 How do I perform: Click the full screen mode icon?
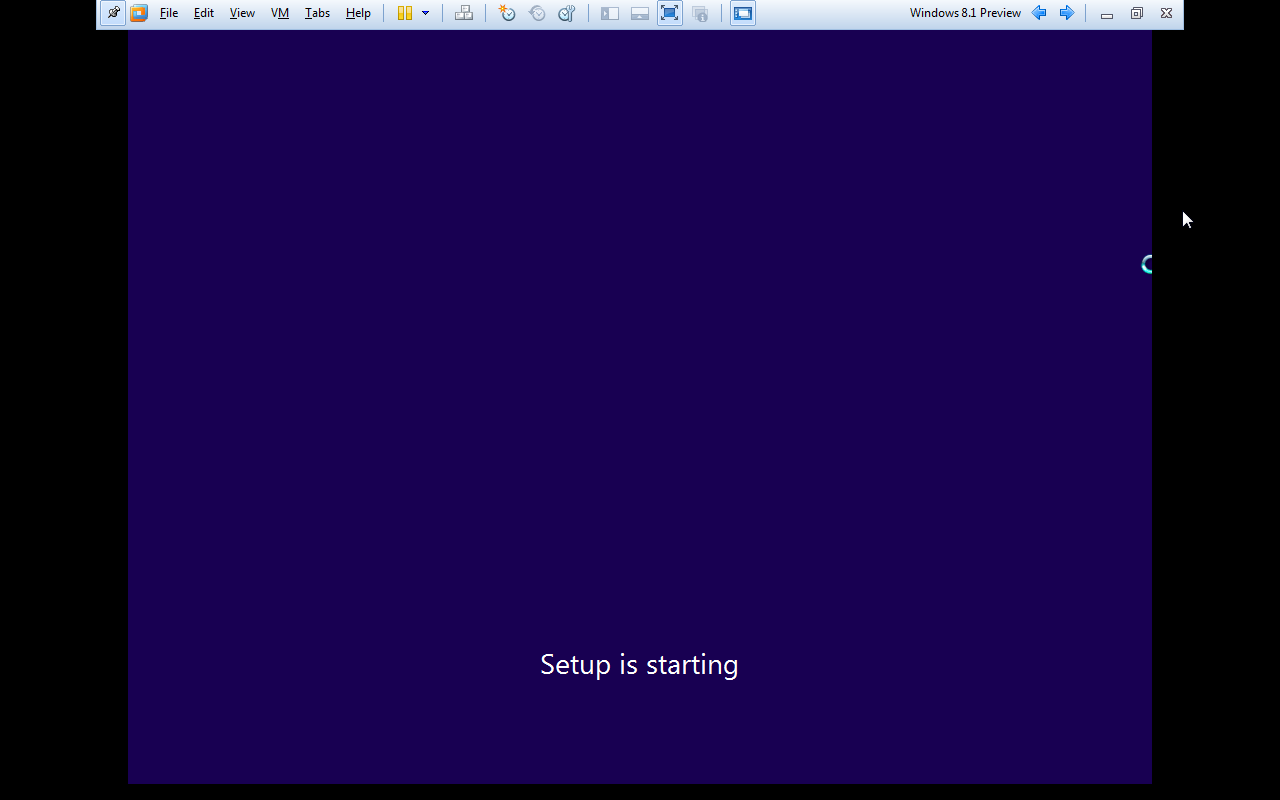[x=670, y=13]
